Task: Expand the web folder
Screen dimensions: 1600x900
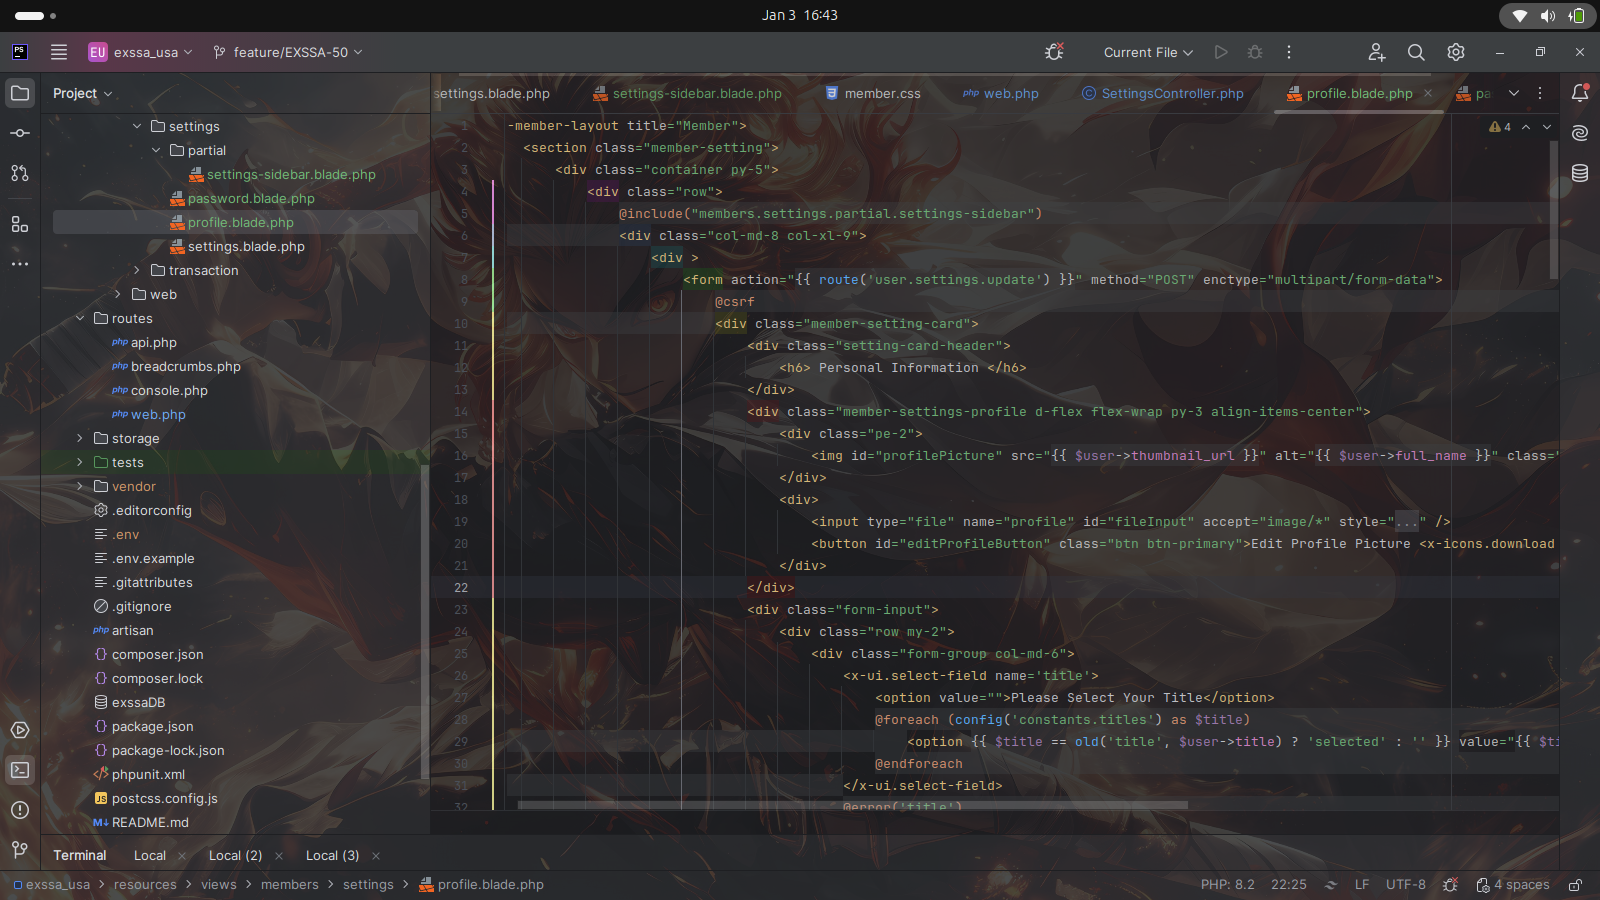Action: click(x=118, y=294)
